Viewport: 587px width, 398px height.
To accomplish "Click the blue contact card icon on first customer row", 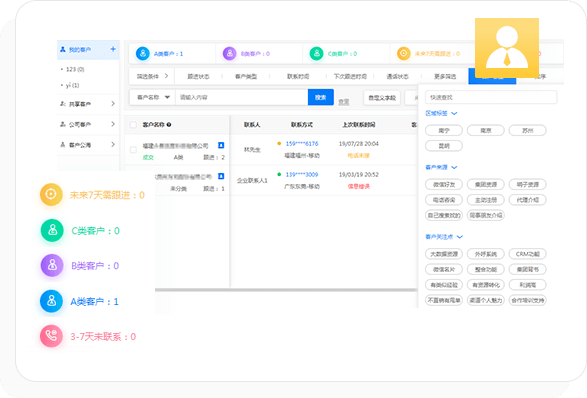I will click(x=221, y=145).
